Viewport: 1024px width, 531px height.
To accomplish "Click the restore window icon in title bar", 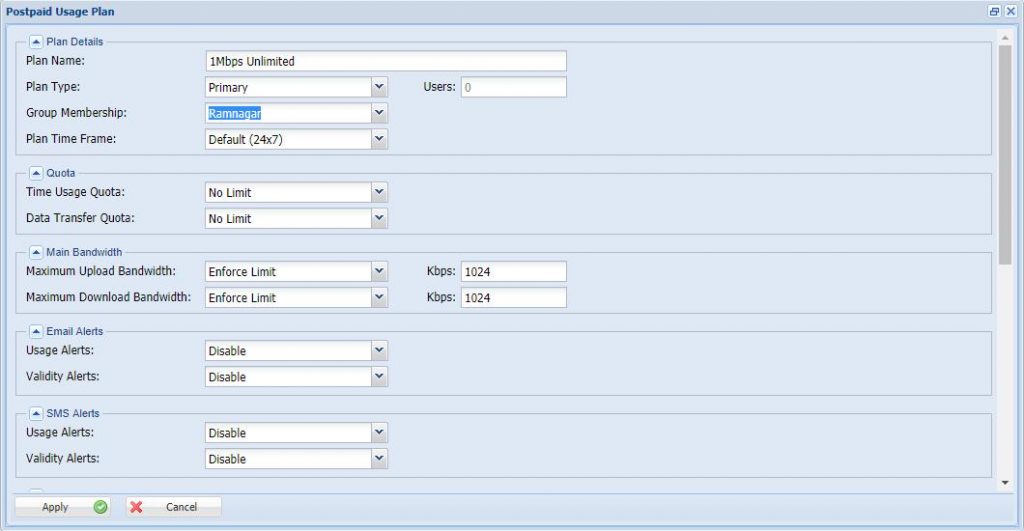I will pyautogui.click(x=994, y=11).
